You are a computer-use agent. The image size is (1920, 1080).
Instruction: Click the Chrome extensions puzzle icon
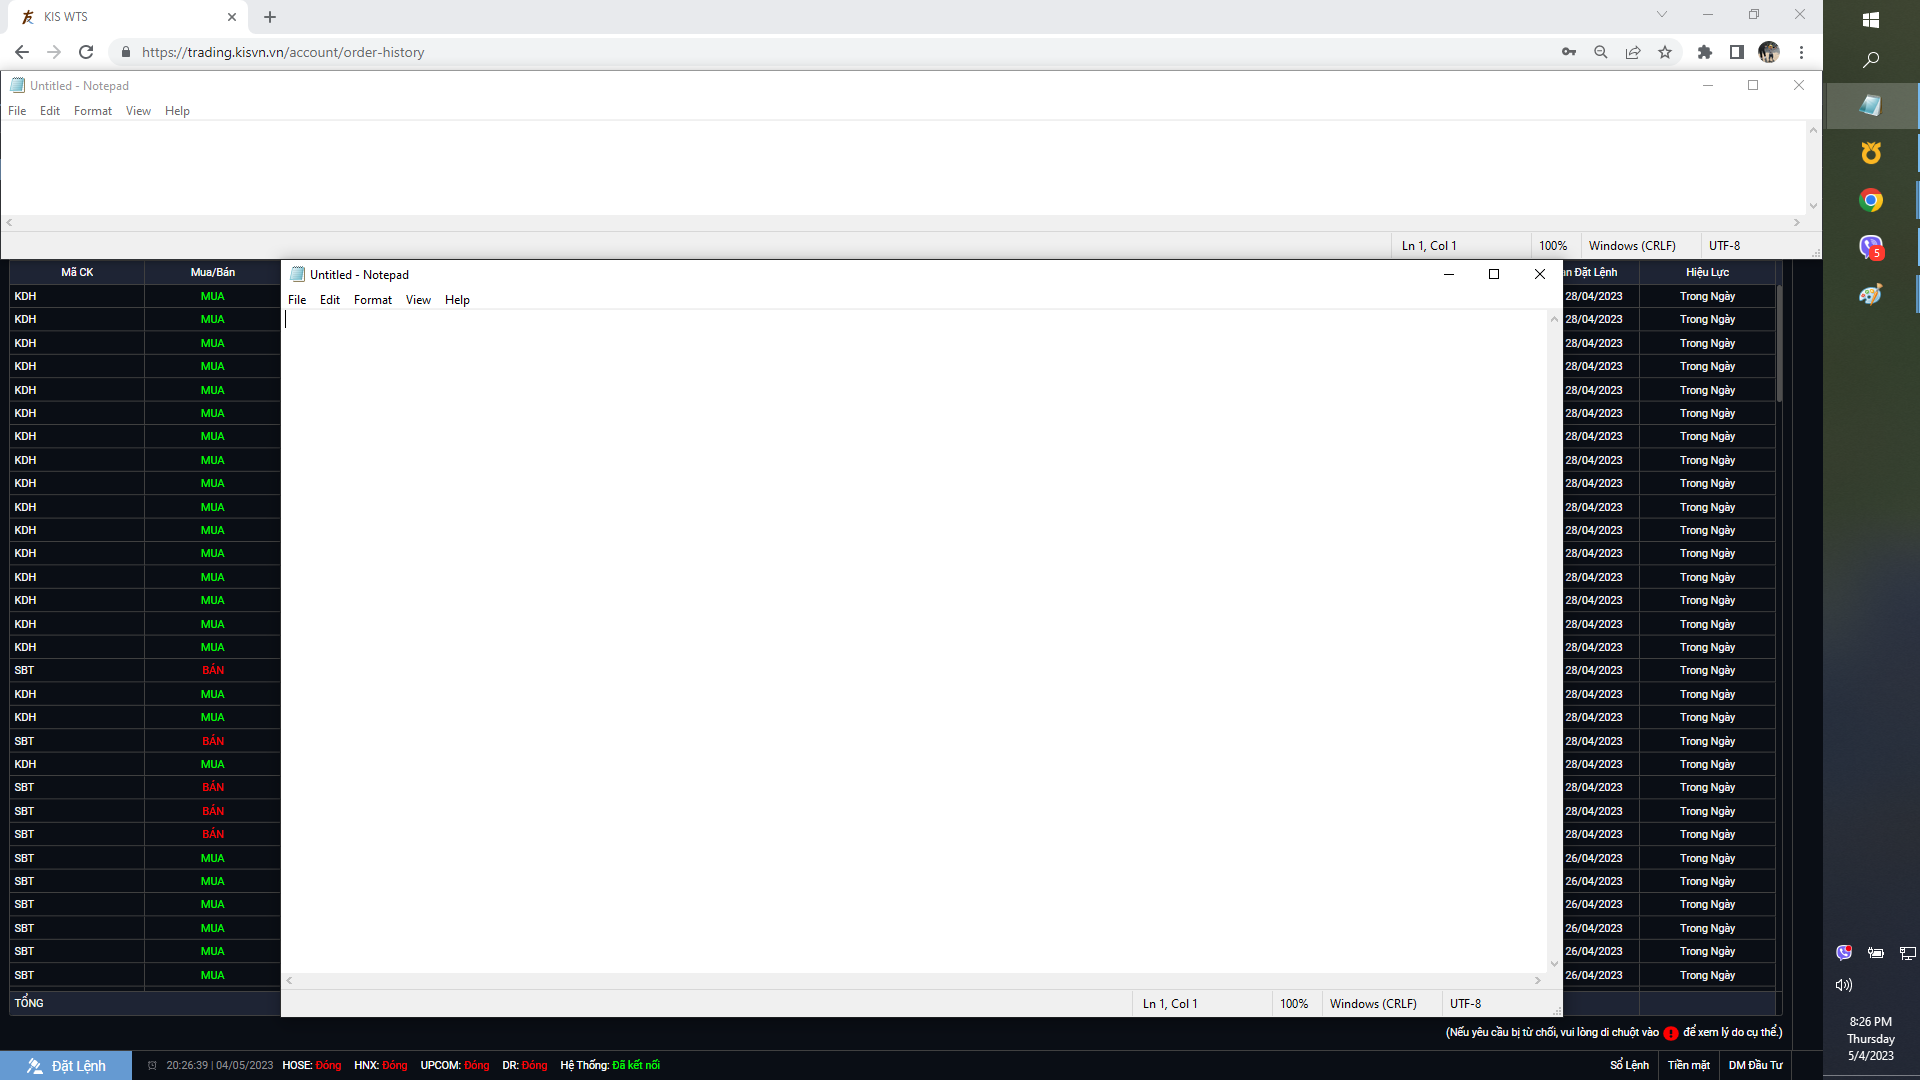(x=1705, y=52)
